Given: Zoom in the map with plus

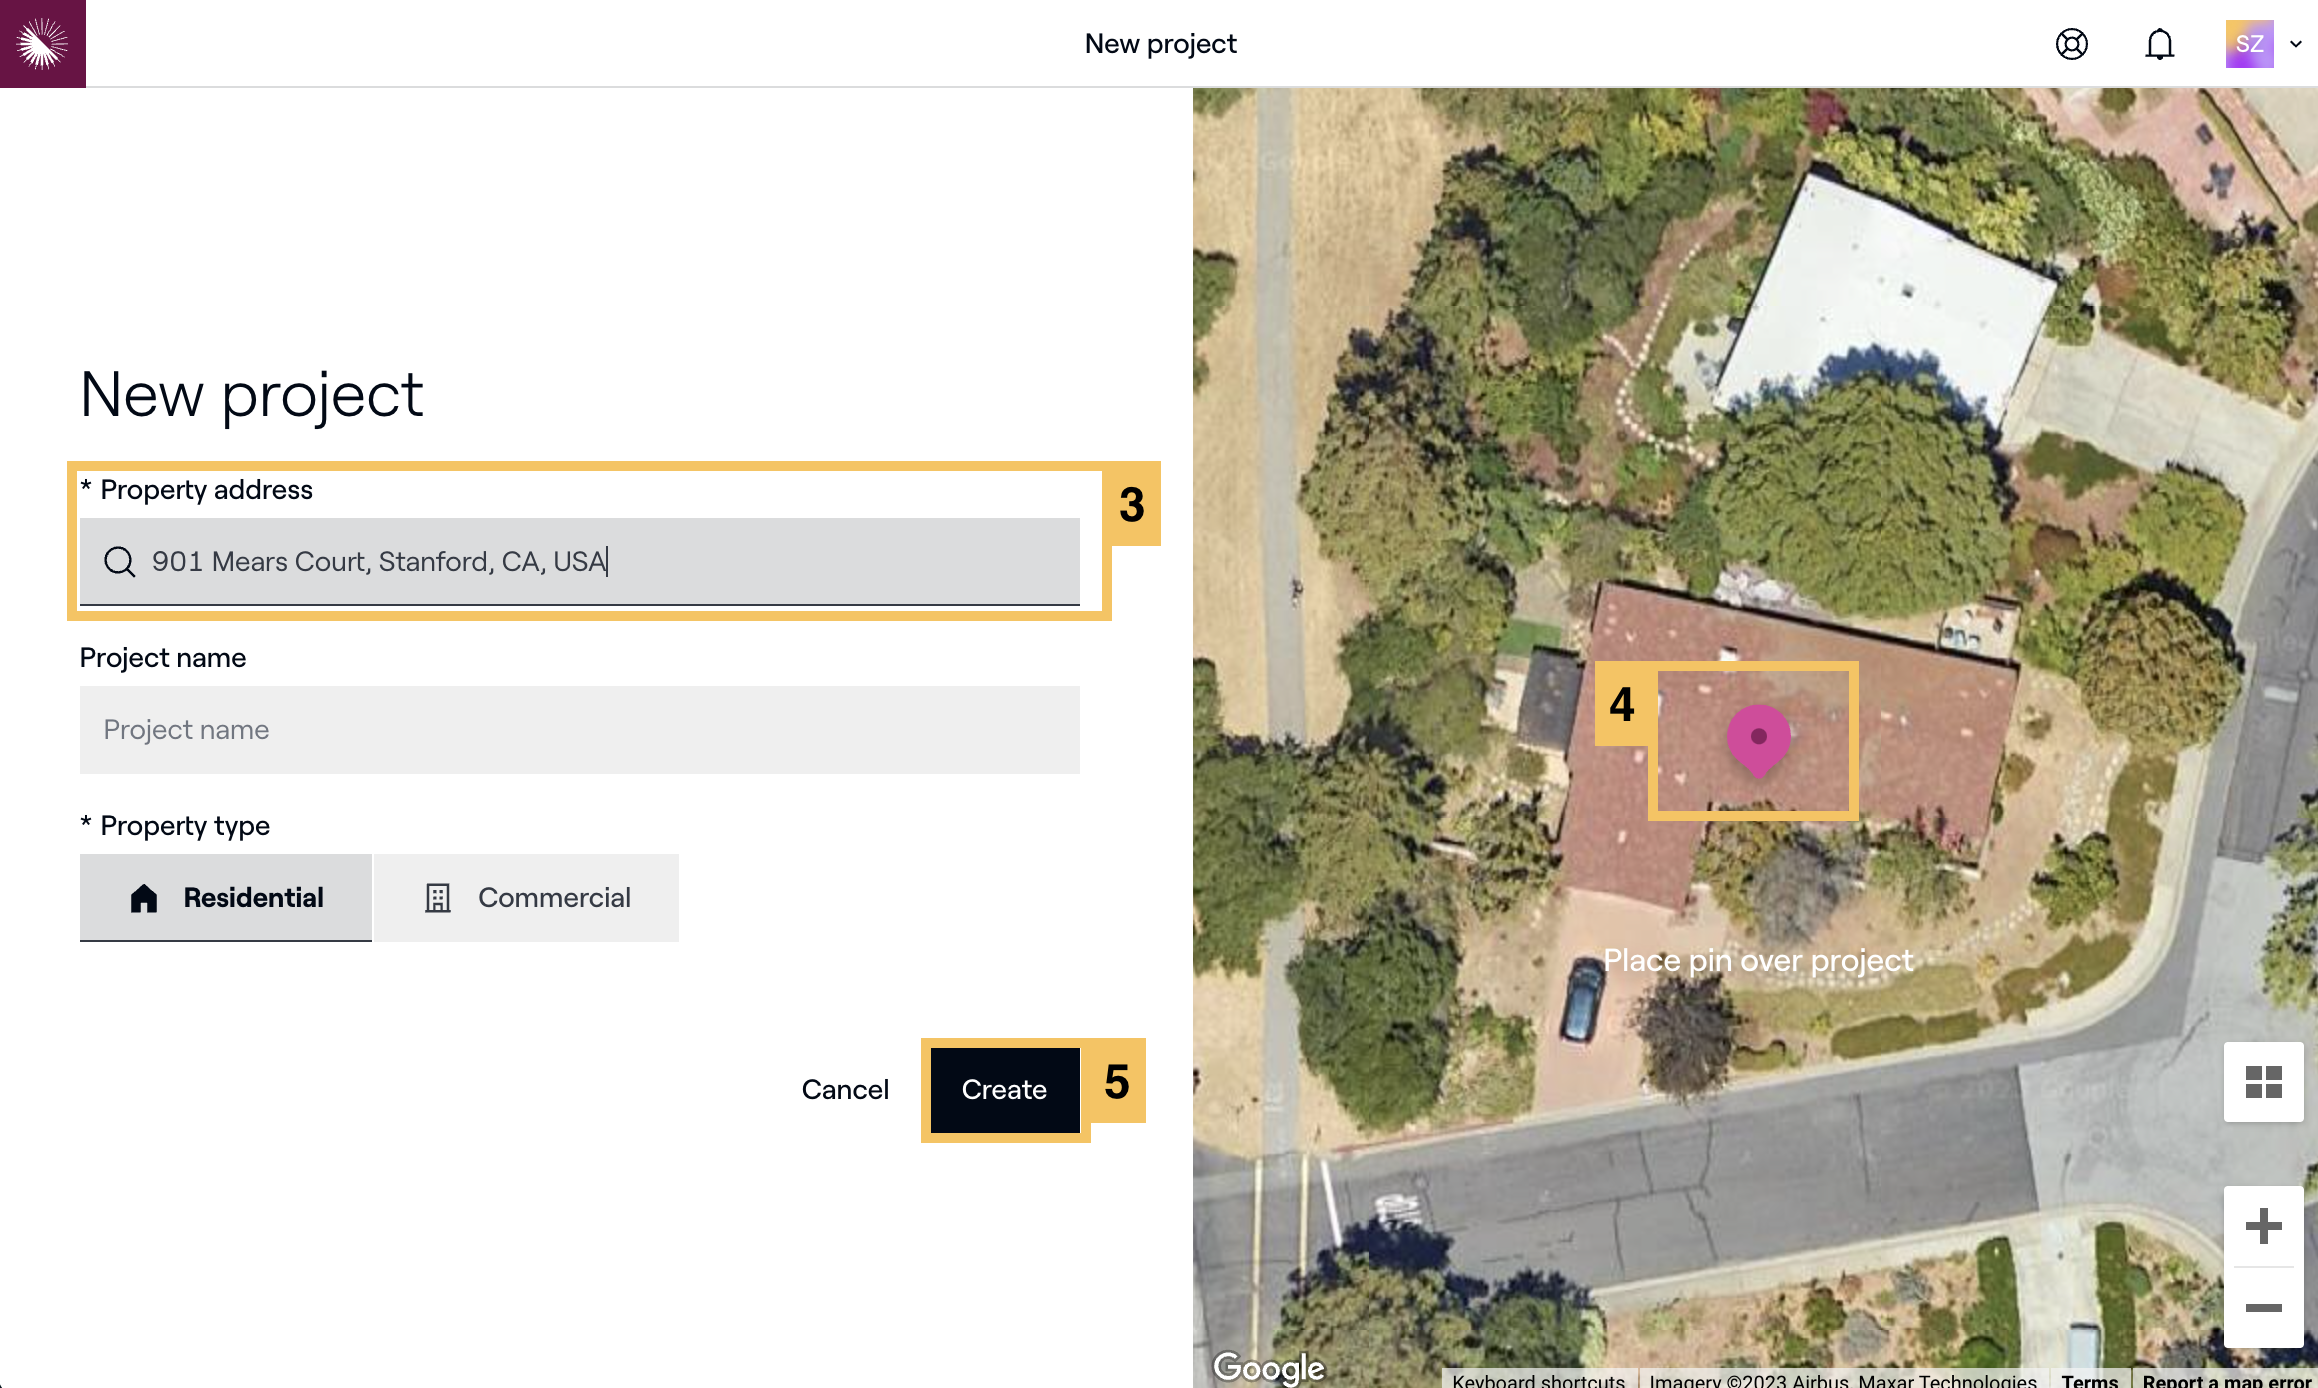Looking at the screenshot, I should point(2263,1226).
